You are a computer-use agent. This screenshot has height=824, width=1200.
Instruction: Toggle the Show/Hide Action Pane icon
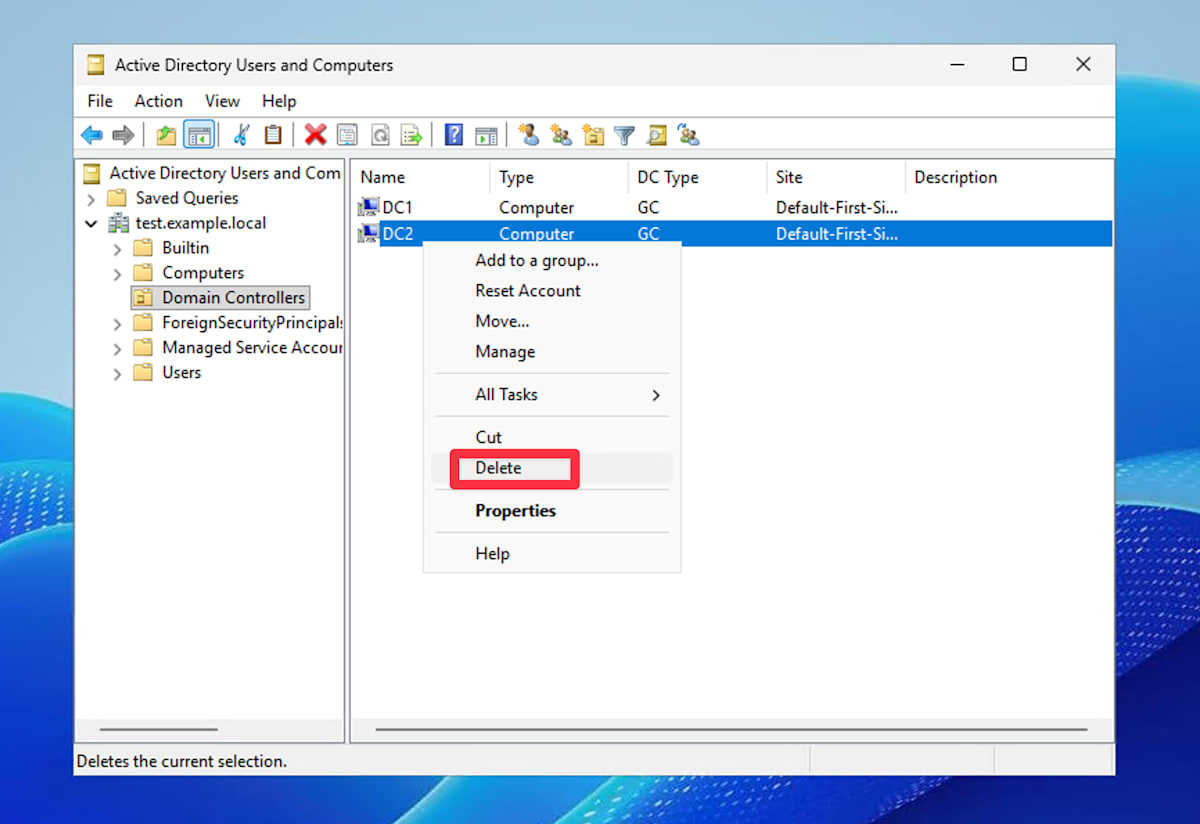point(486,135)
